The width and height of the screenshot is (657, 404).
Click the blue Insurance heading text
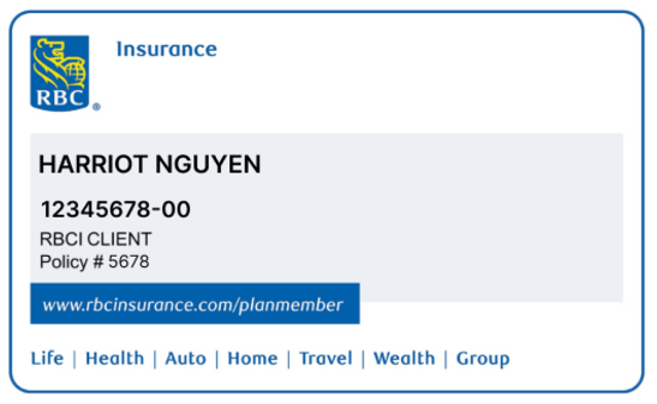coord(167,49)
